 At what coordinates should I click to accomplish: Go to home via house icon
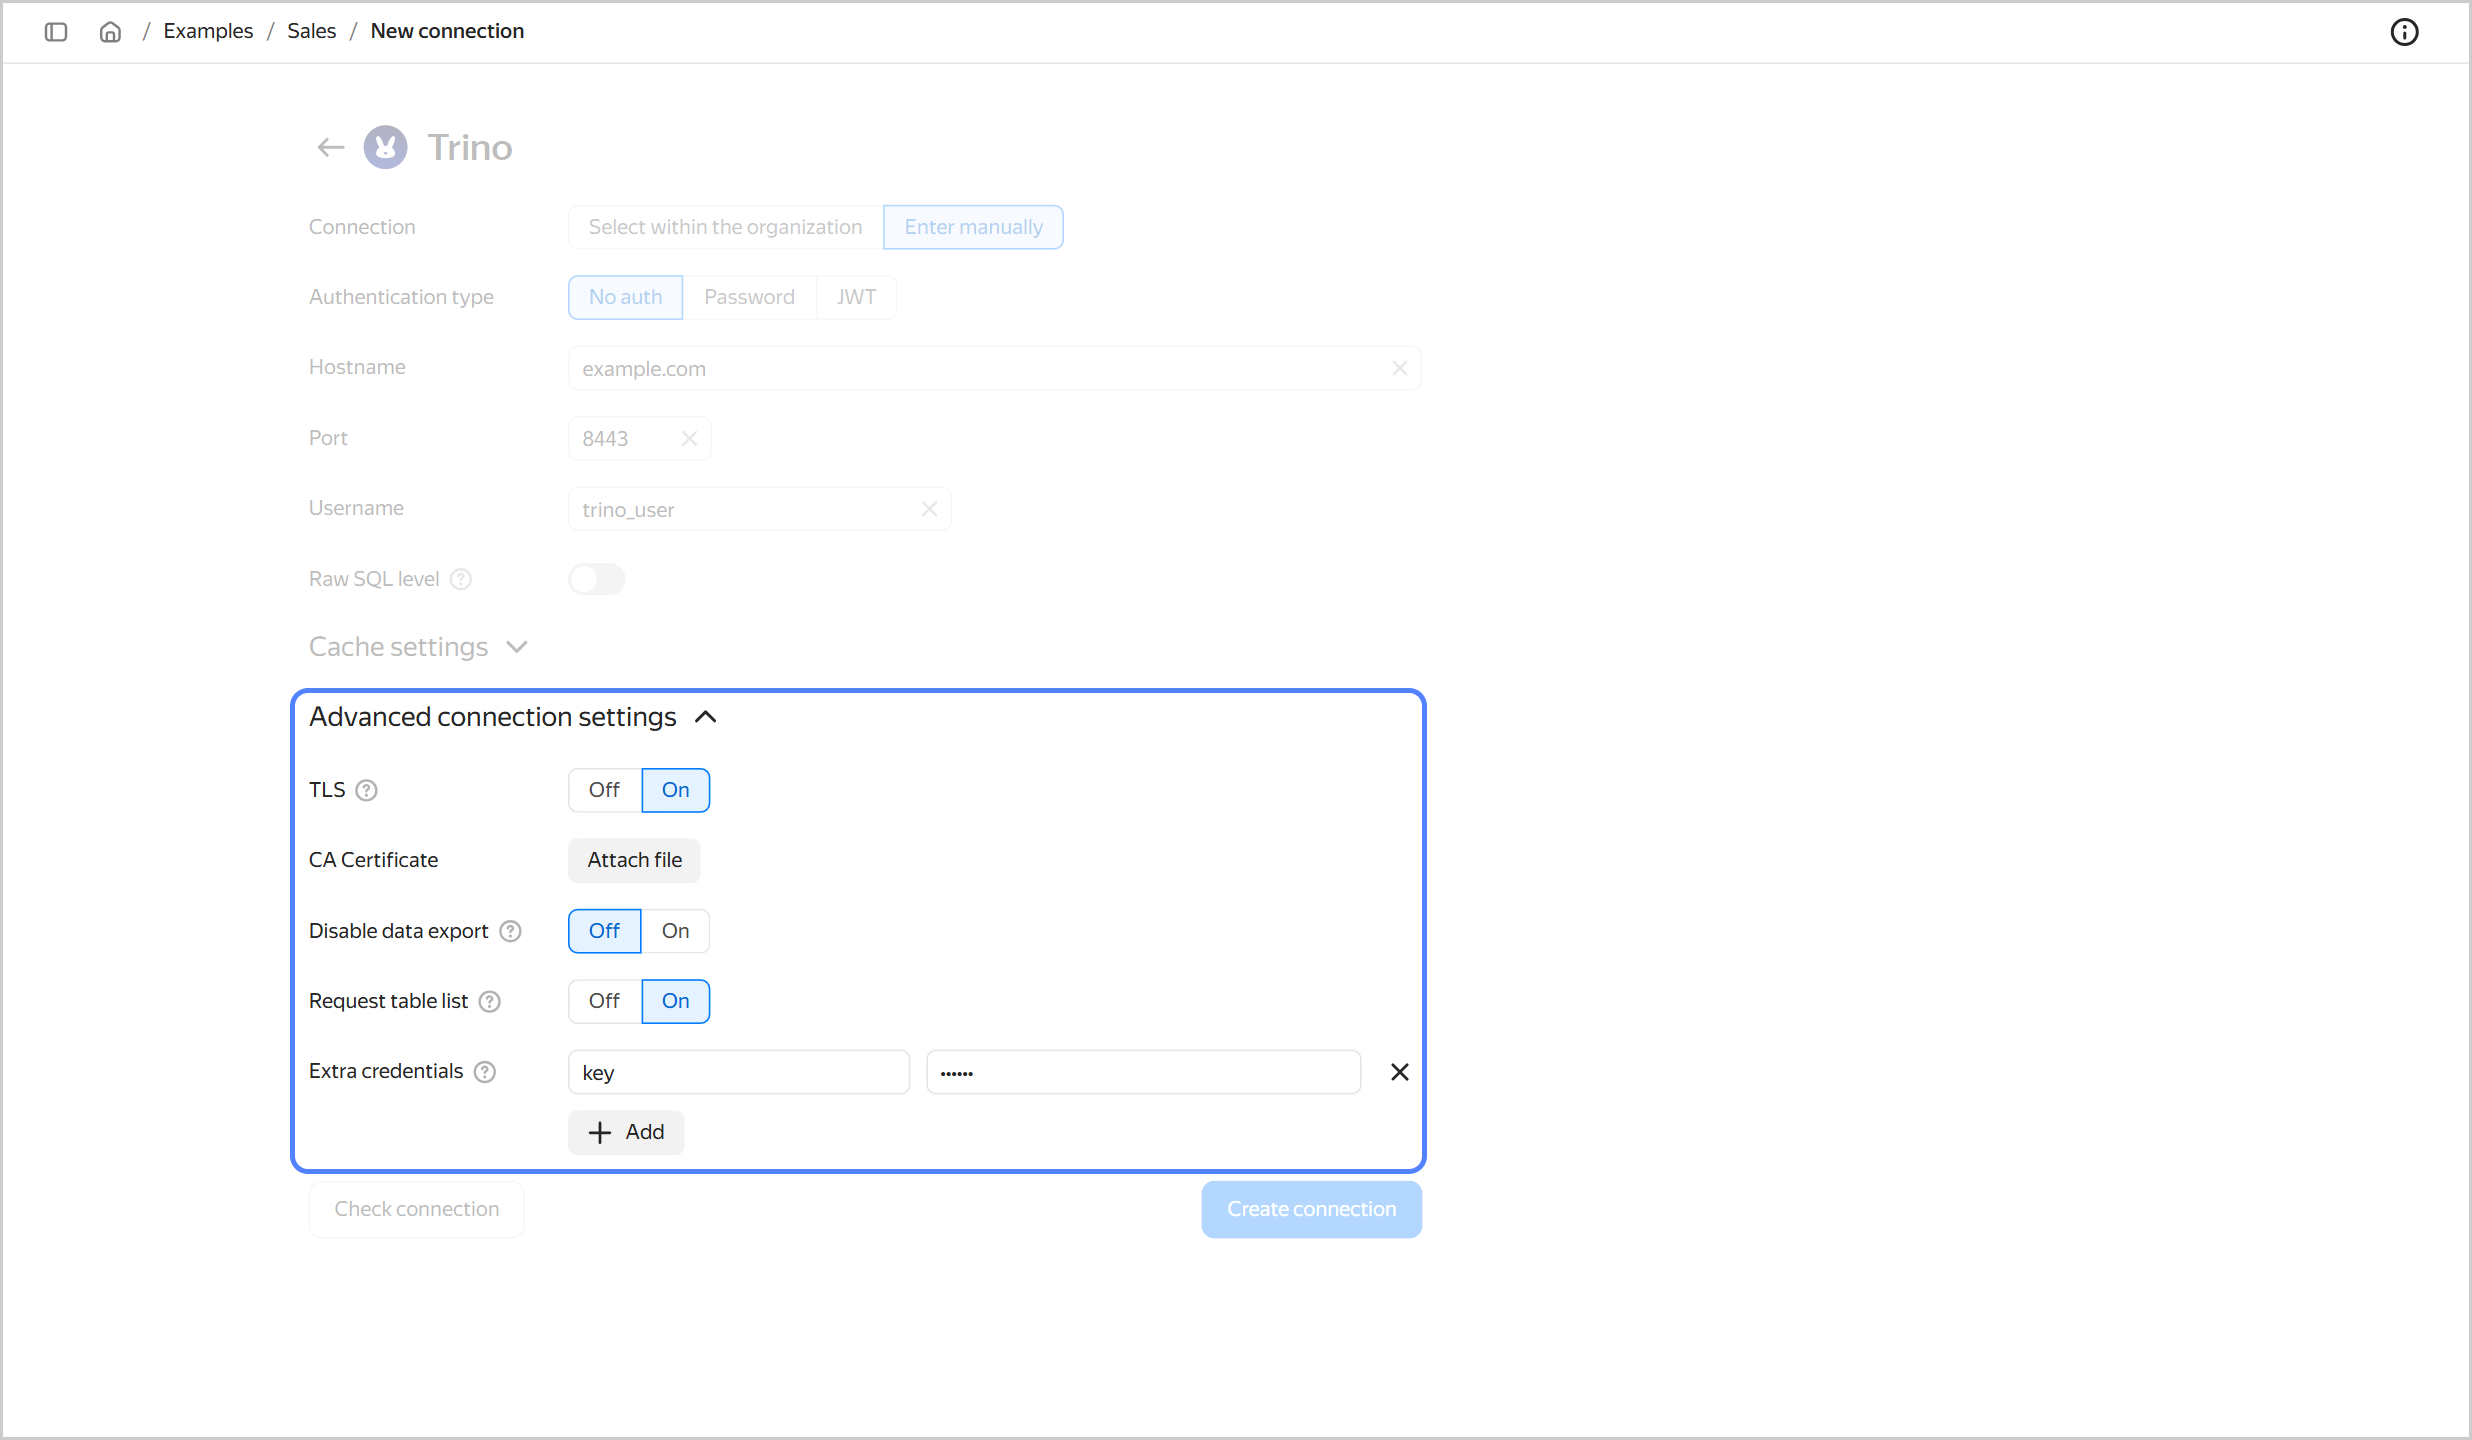point(110,32)
